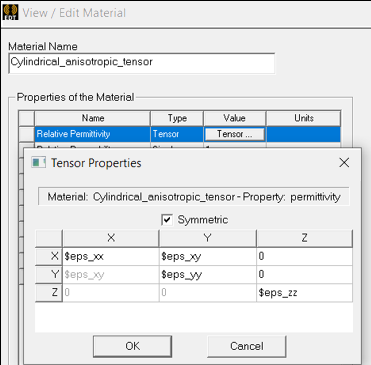
Task: Click the greyed zero in row Z column X
Action: [x=111, y=293]
